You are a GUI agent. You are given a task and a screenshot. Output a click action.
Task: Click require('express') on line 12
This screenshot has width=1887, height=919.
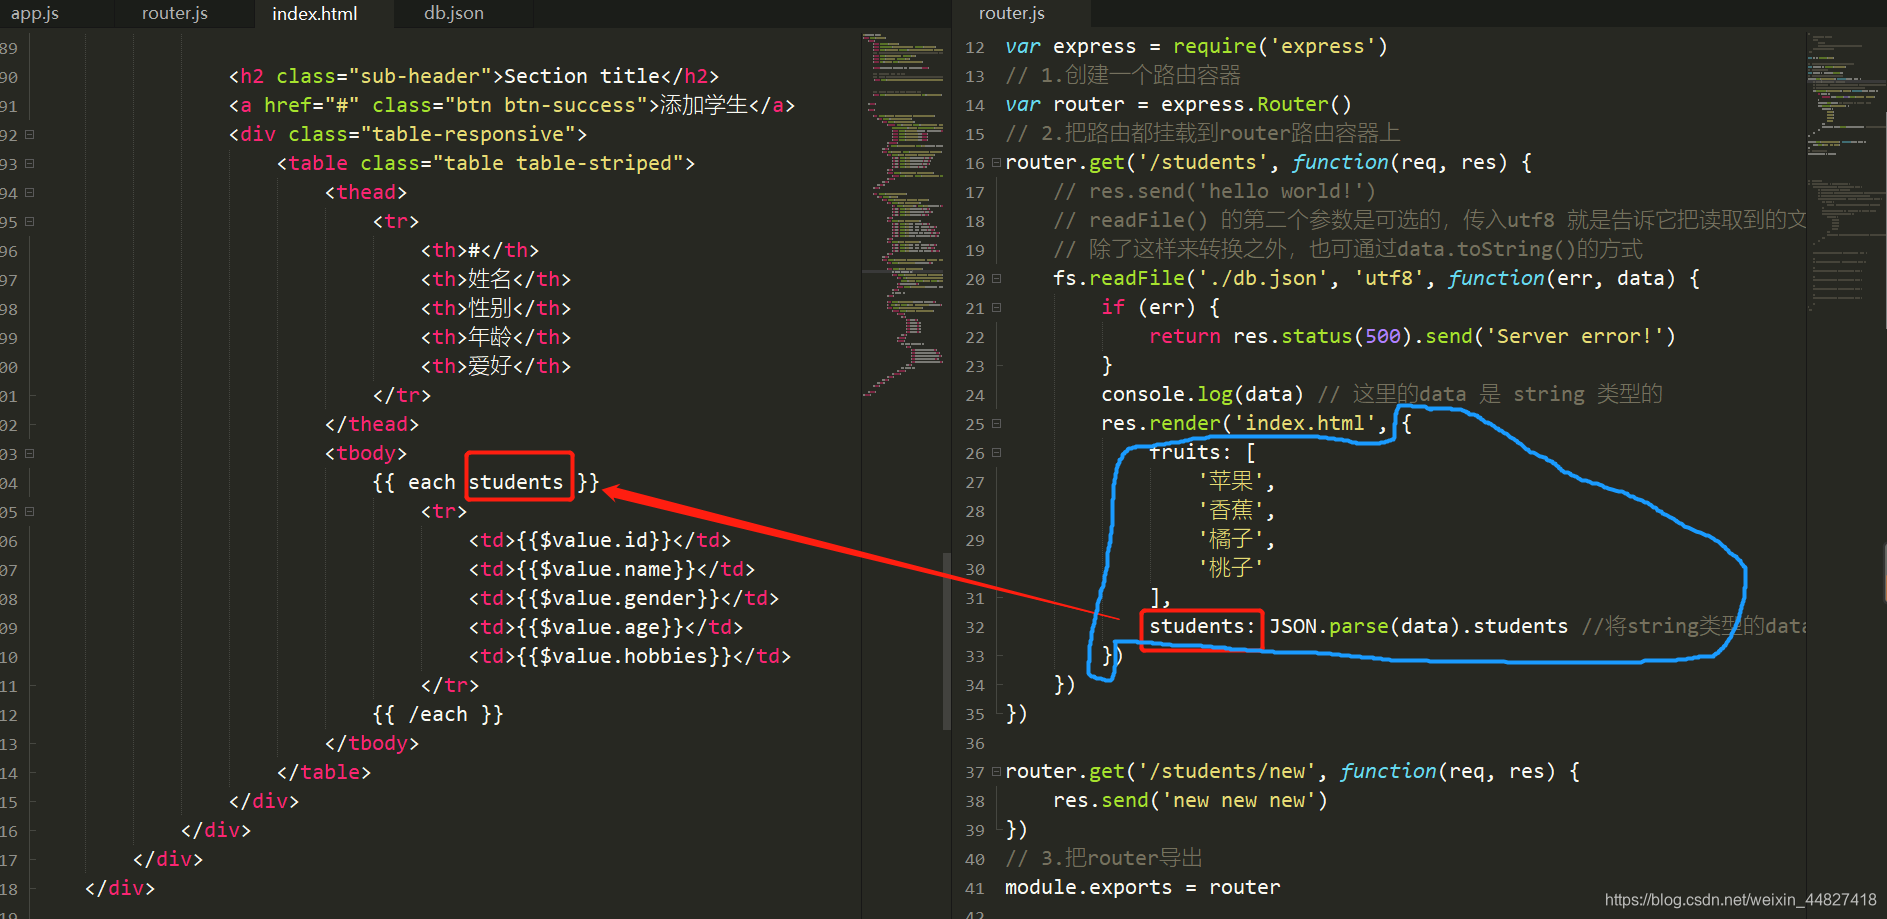pyautogui.click(x=1280, y=46)
